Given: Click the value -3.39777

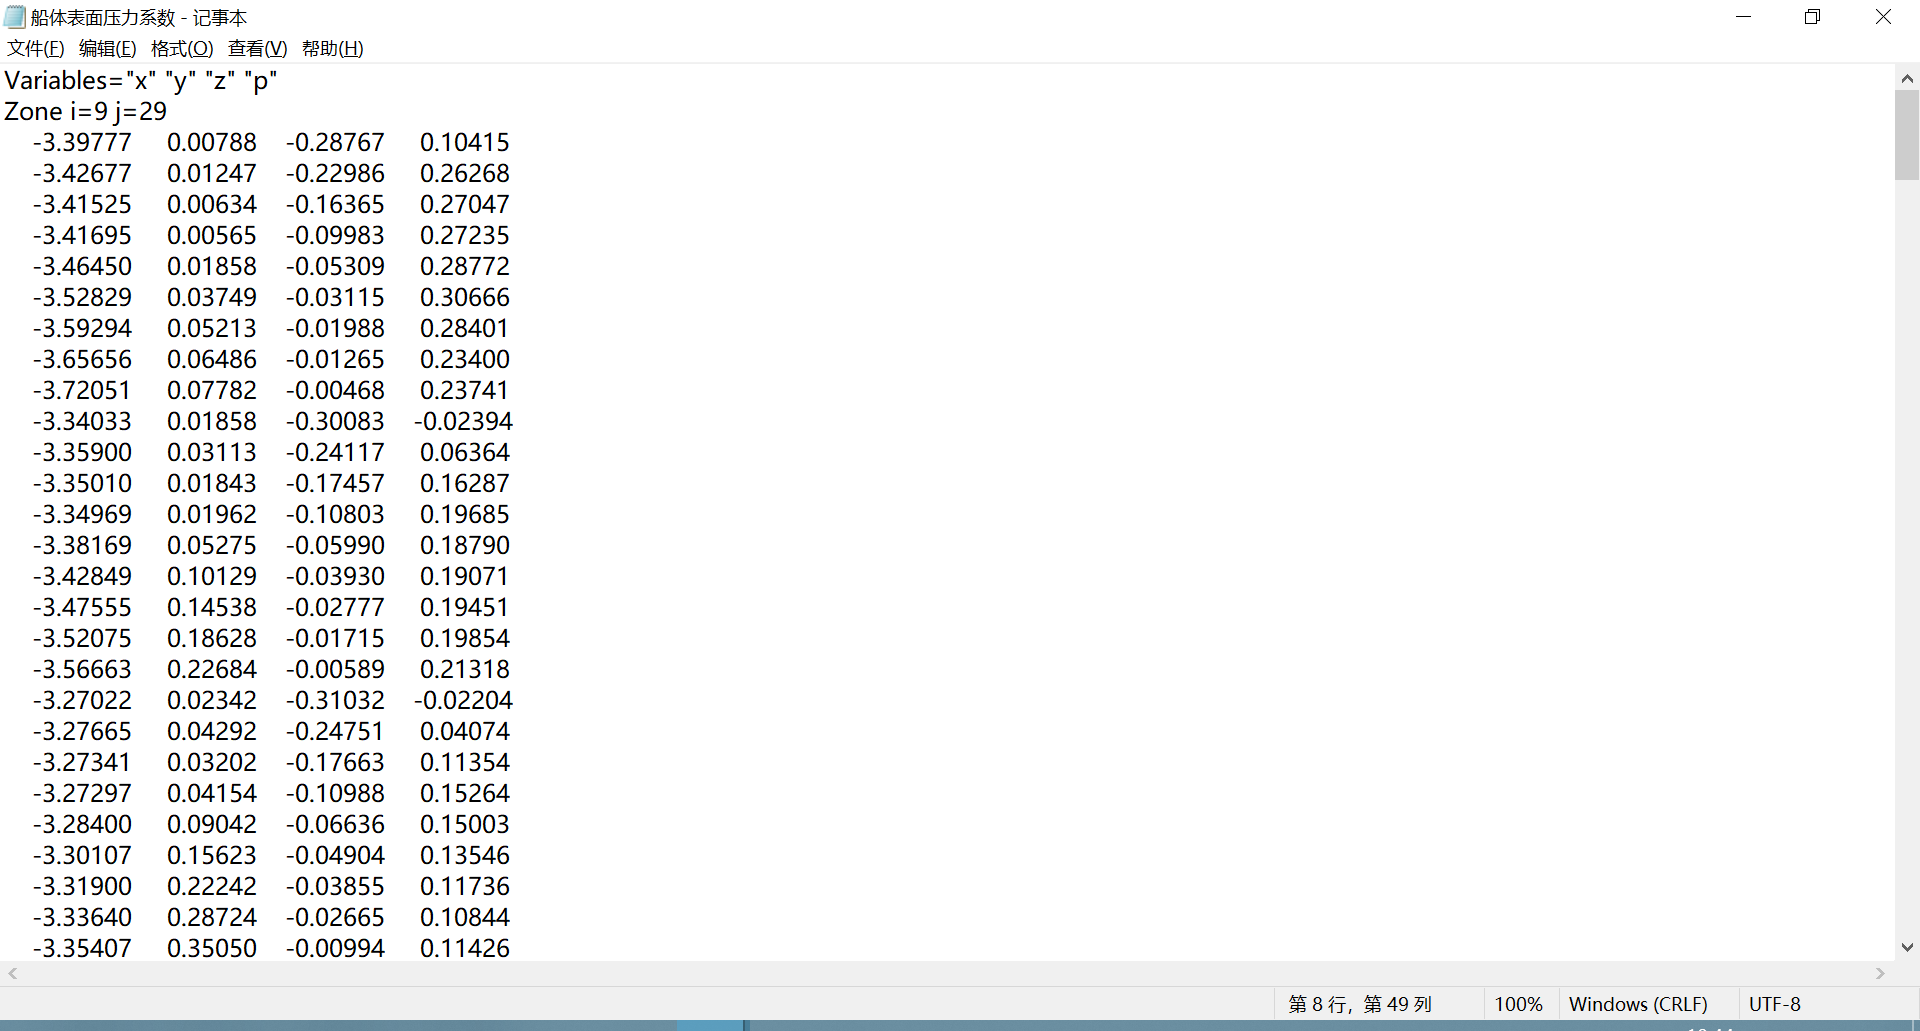Looking at the screenshot, I should (x=82, y=143).
